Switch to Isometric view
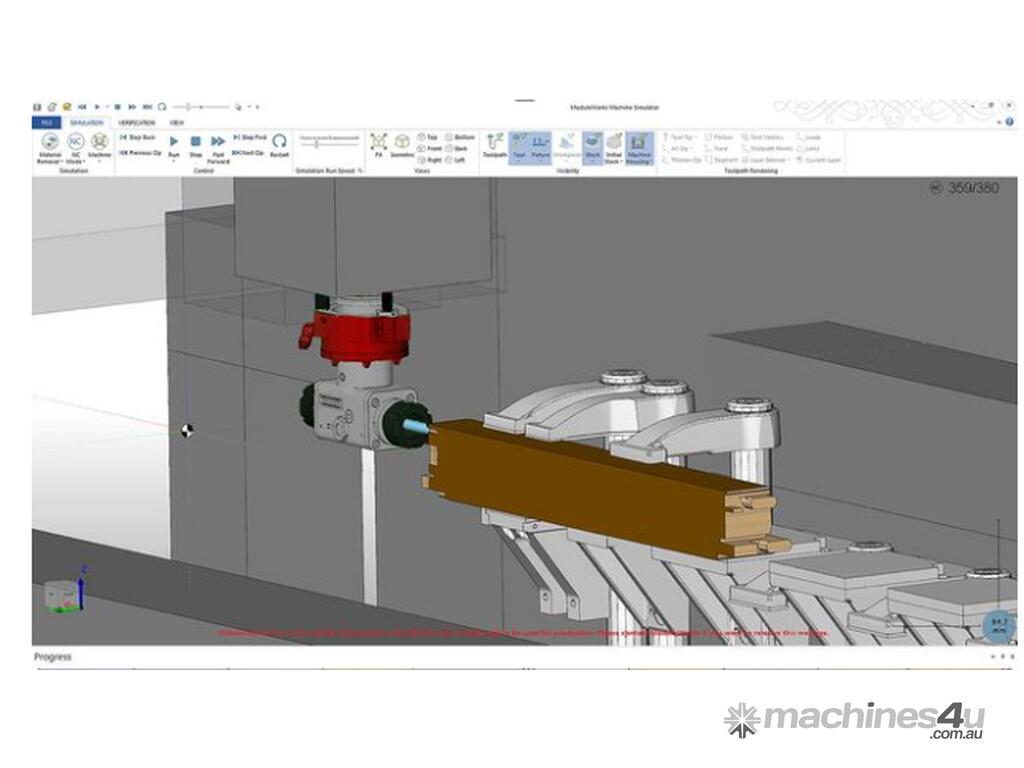This screenshot has width=1024, height=768. point(401,145)
